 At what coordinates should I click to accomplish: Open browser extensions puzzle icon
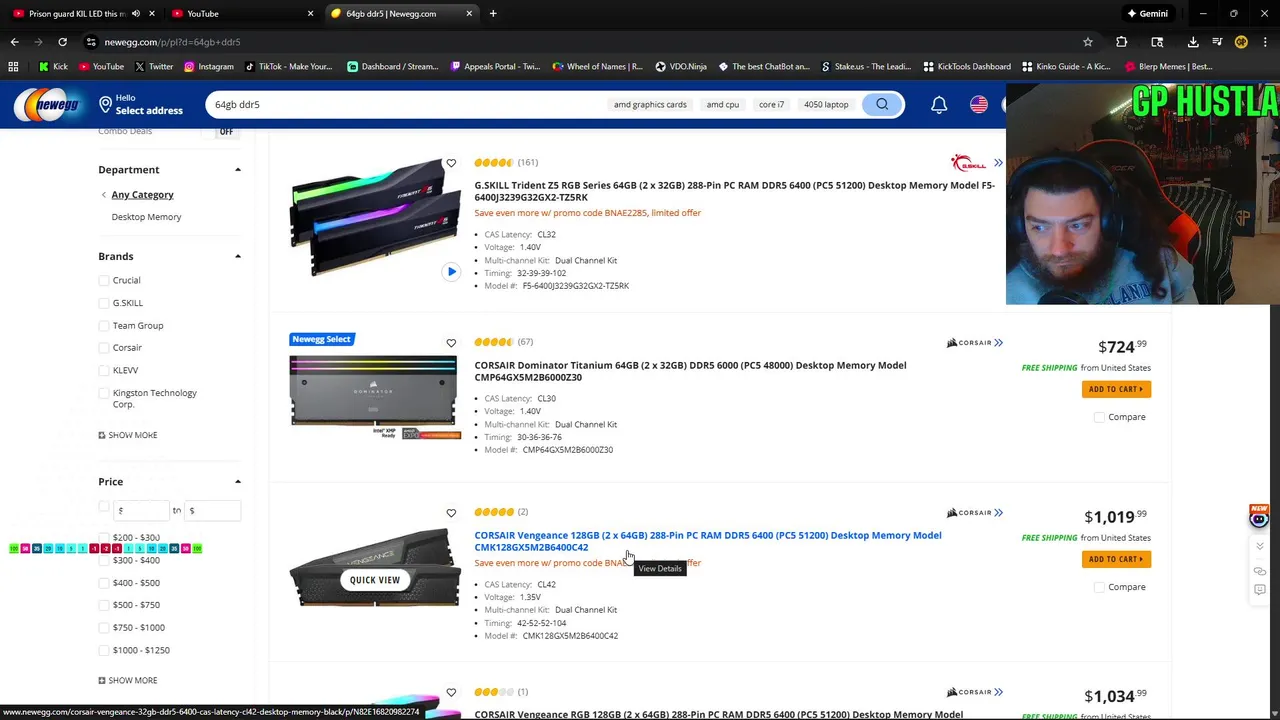click(x=1121, y=42)
